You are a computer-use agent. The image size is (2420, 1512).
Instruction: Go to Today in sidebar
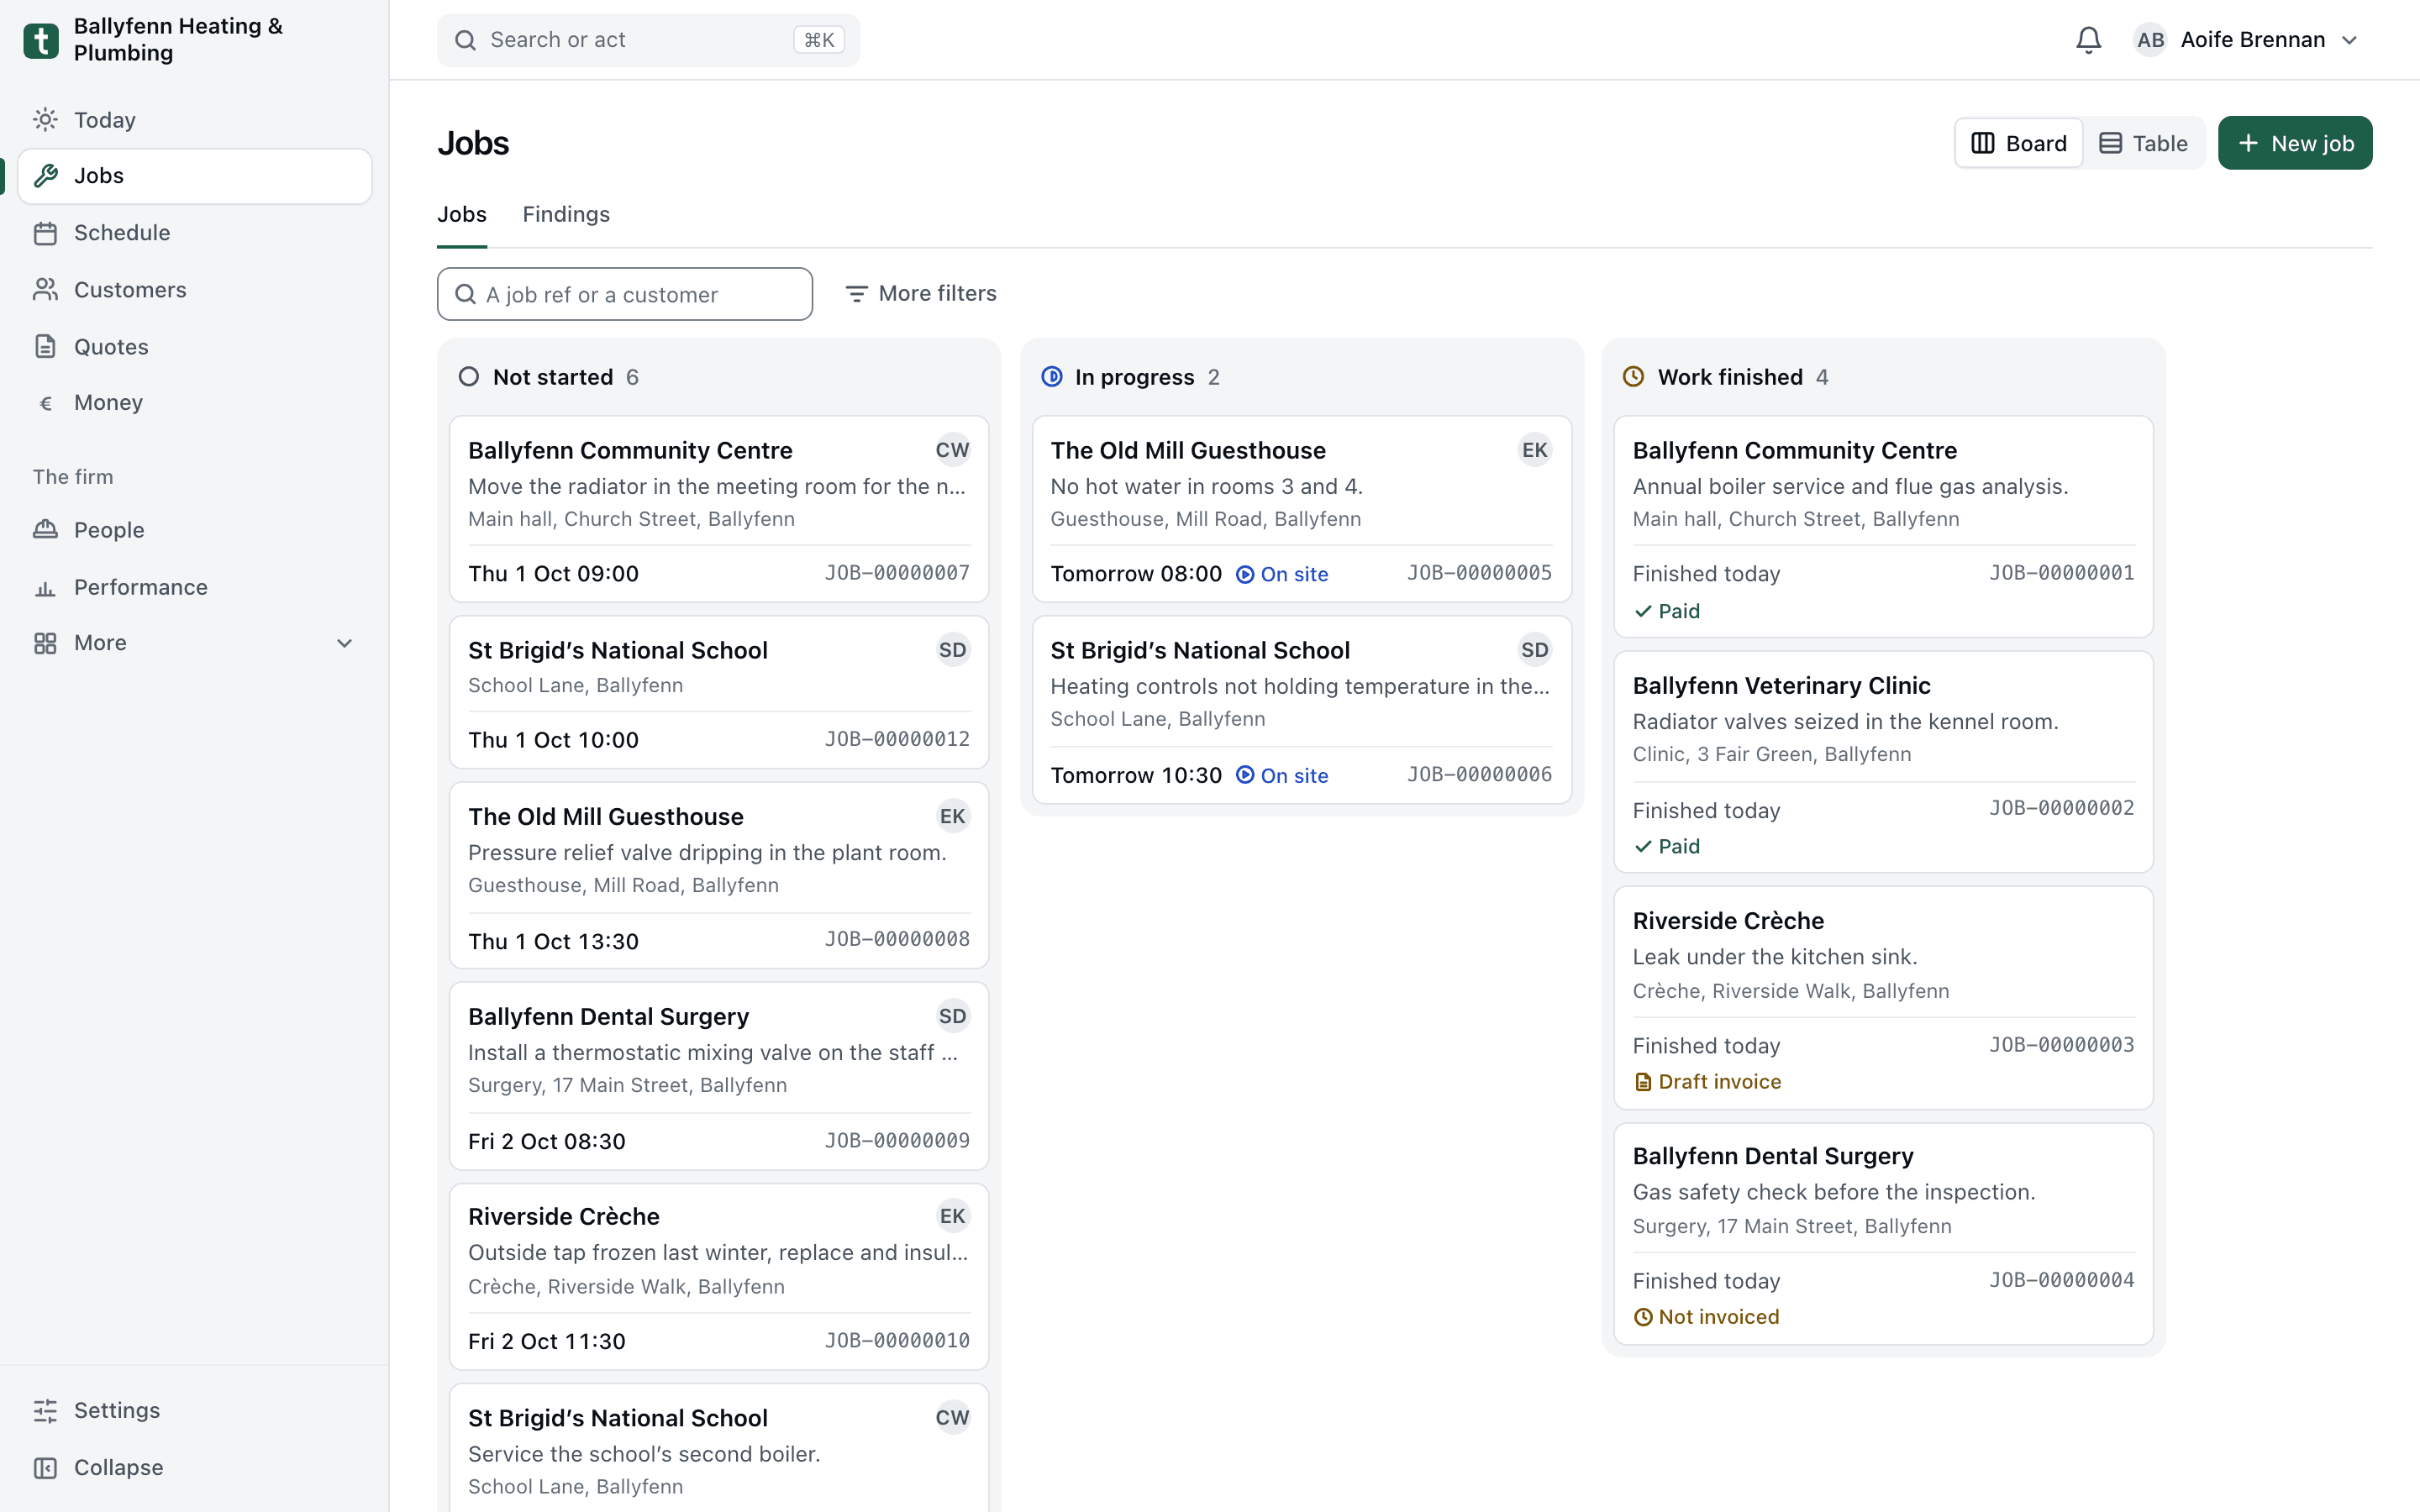click(194, 120)
